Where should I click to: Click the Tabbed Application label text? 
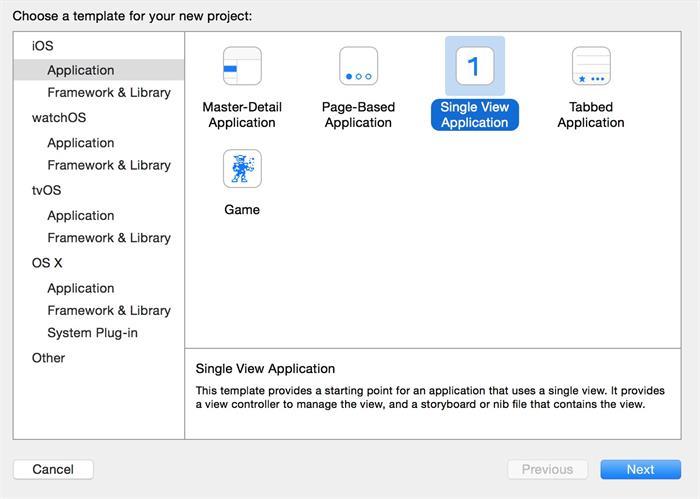click(591, 115)
